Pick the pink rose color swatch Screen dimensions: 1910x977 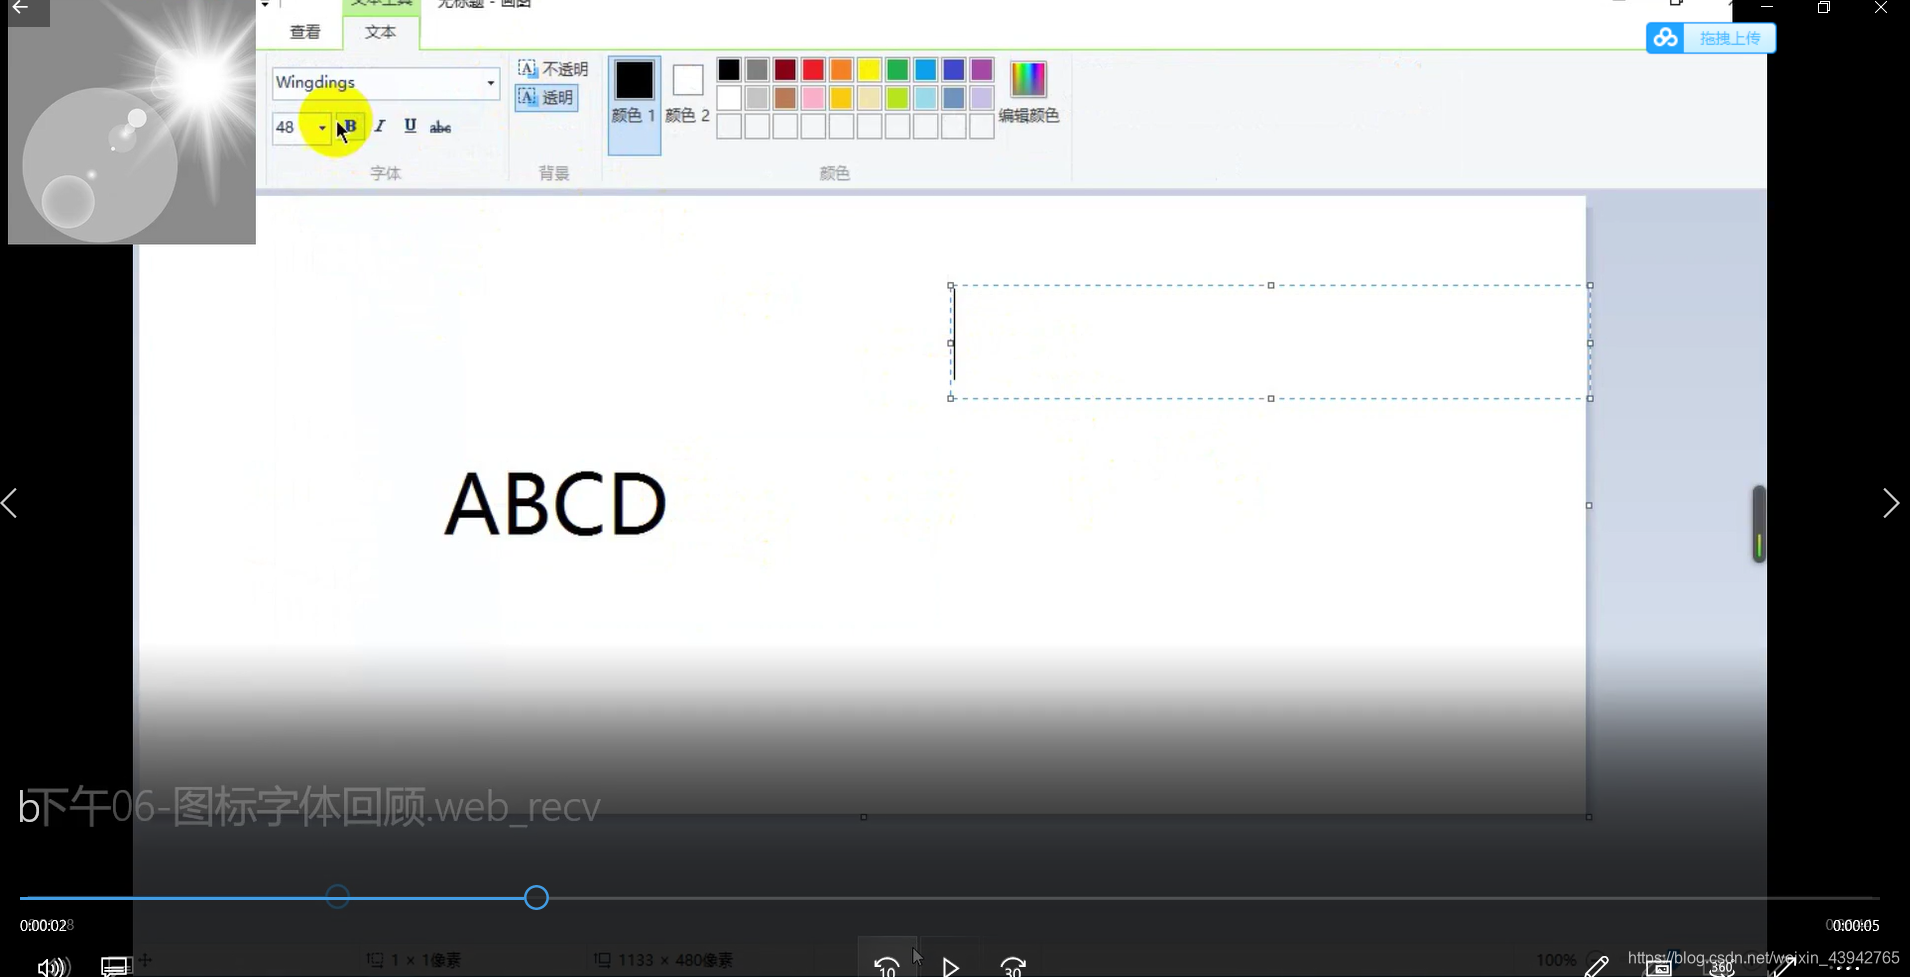813,98
